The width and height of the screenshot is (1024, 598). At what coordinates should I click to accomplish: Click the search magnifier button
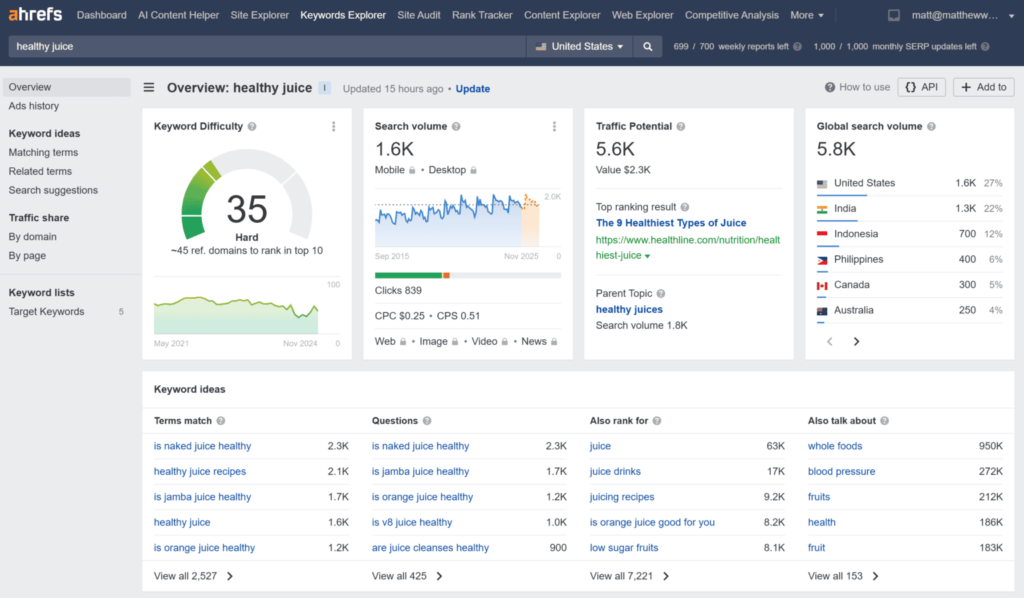pos(647,46)
